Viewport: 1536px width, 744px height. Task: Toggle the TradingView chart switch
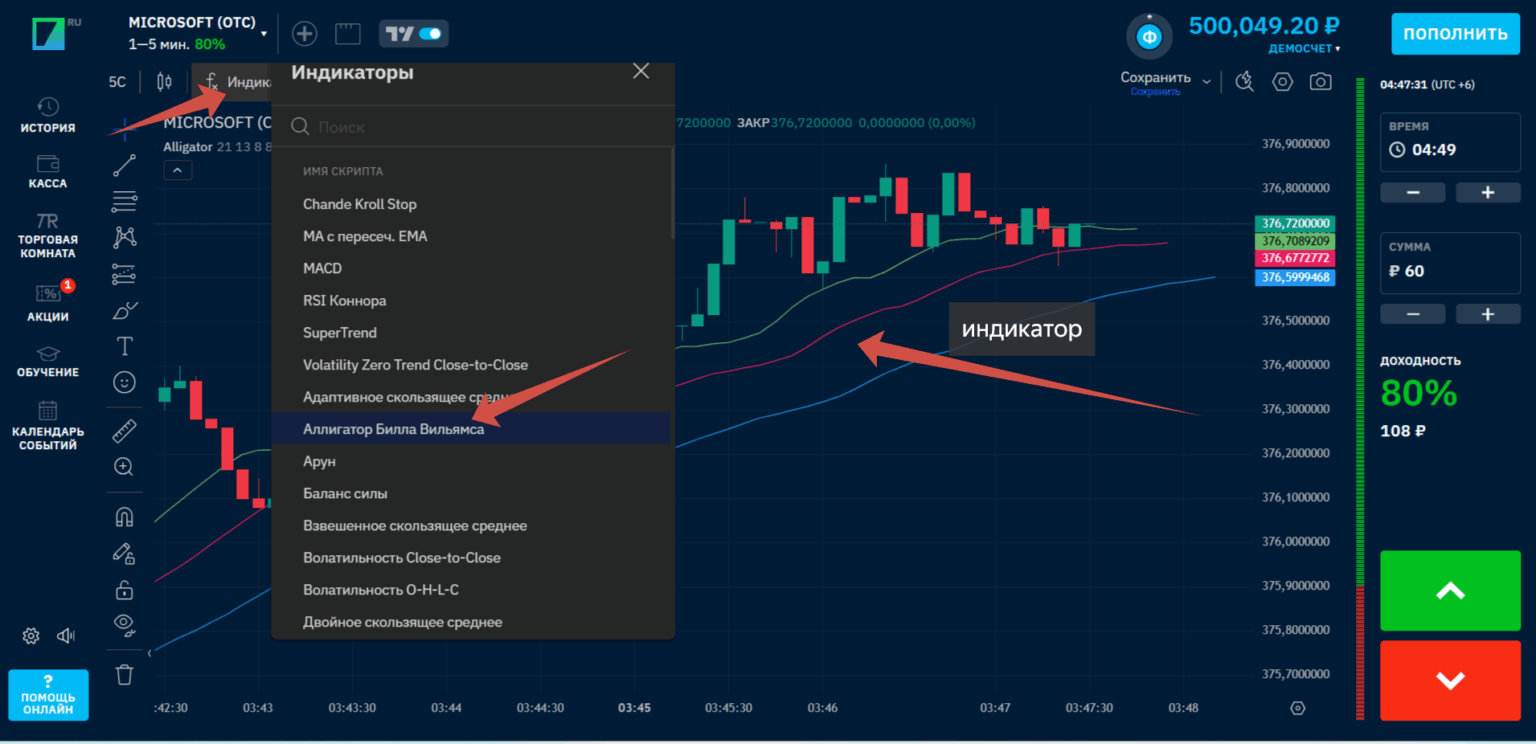point(414,33)
